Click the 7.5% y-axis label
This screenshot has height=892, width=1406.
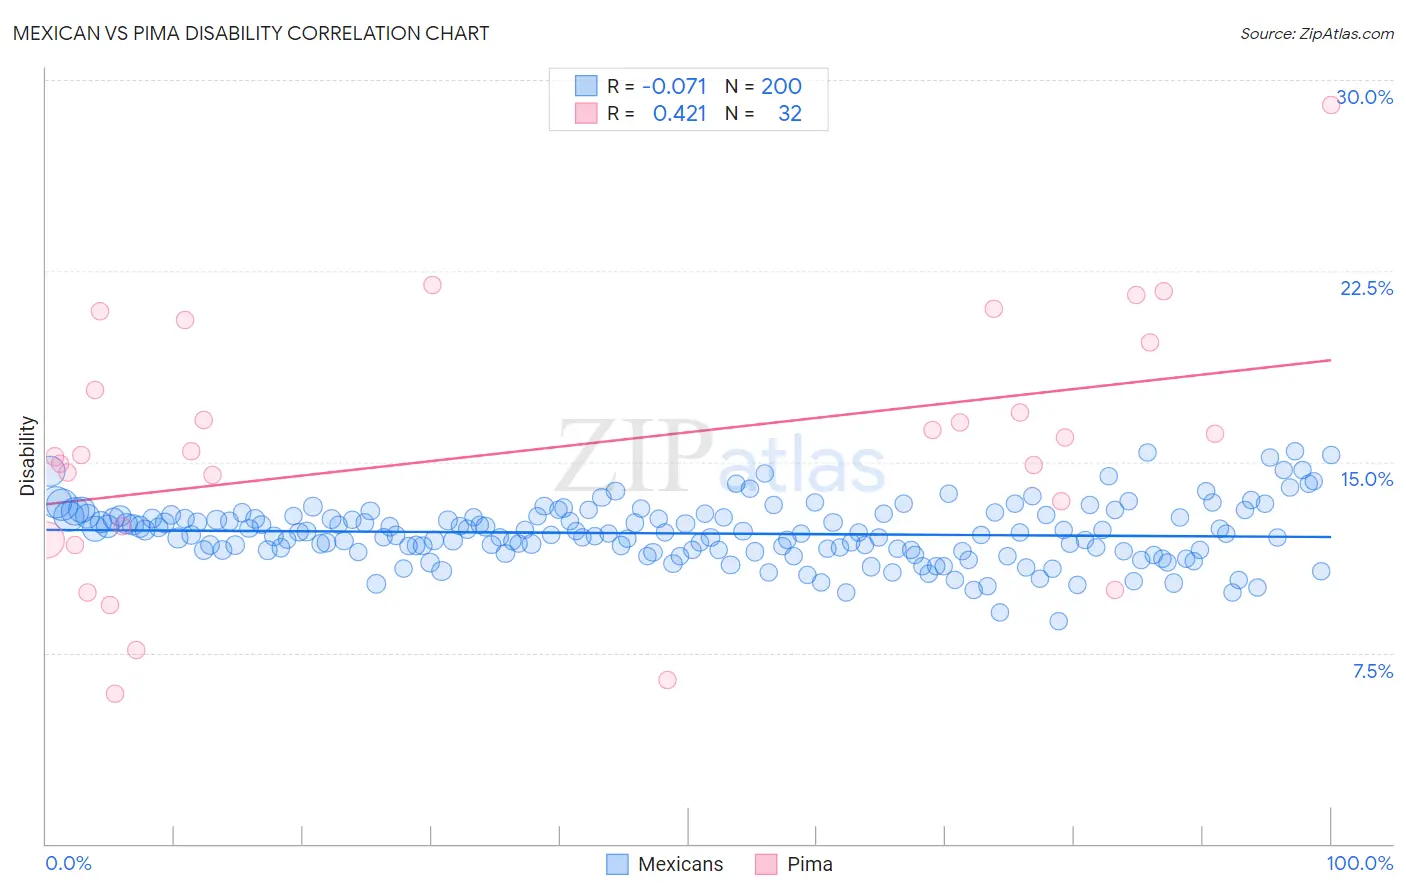[x=1372, y=671]
